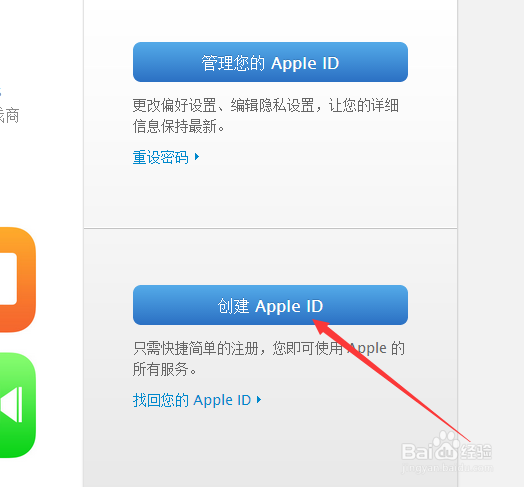Open the 重设密码 link
Screen dimensions: 524x487
[160, 157]
